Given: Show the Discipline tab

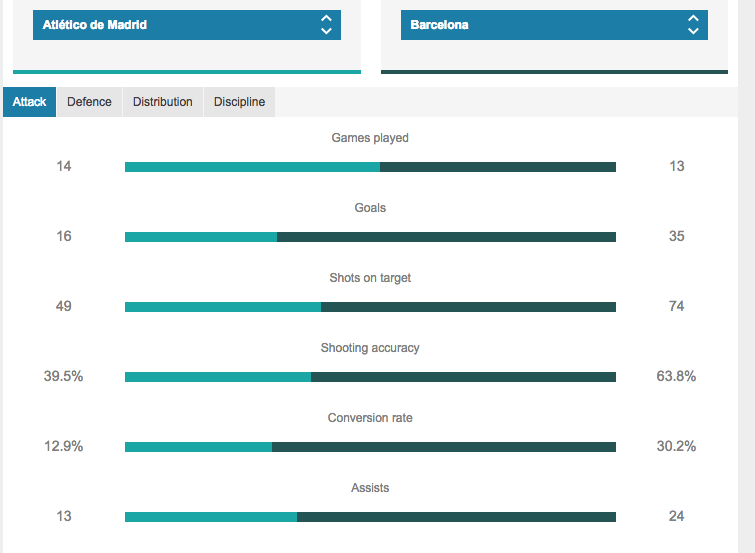Looking at the screenshot, I should pos(239,102).
